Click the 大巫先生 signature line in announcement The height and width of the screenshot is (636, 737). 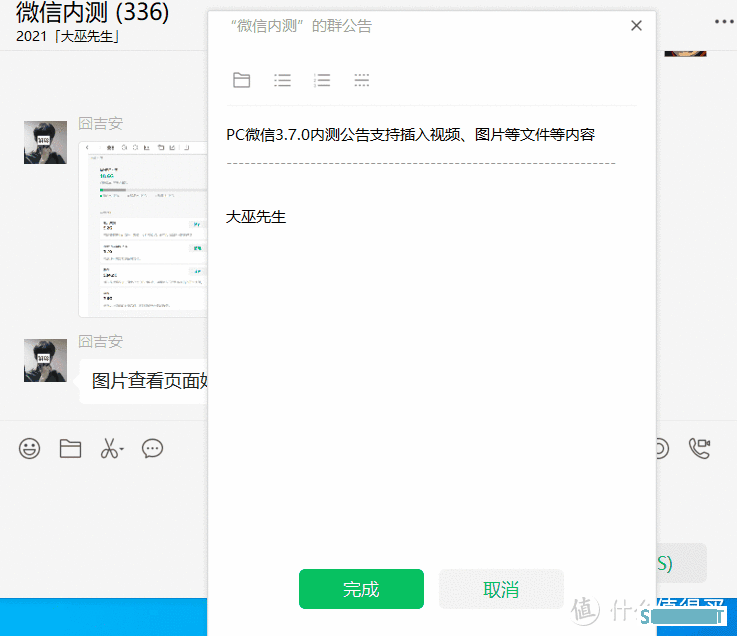256,217
